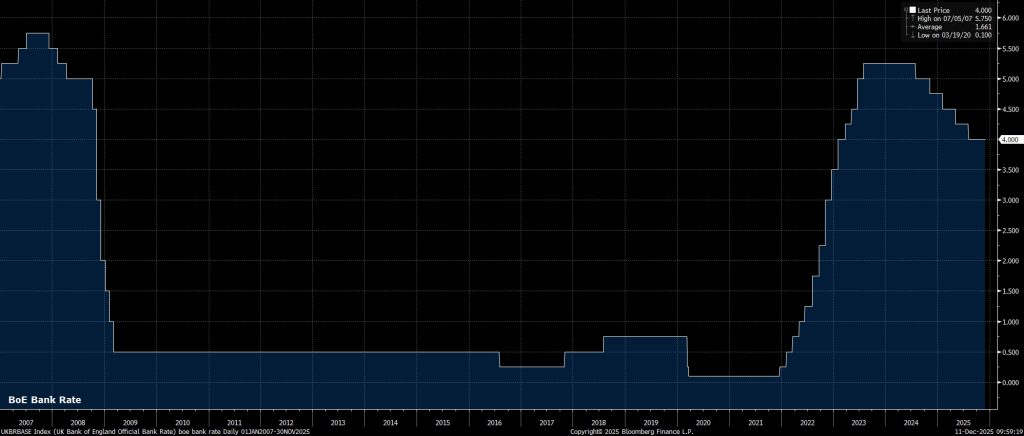Viewport: 1024px width, 436px height.
Task: Select the Last Price legend entry
Action: point(934,9)
